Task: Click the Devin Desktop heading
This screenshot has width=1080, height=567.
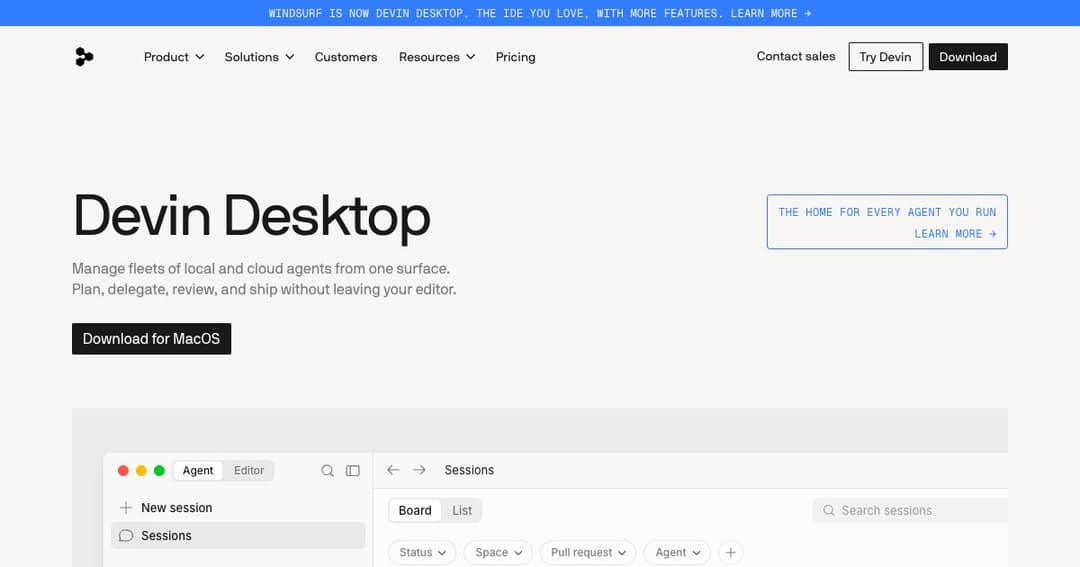Action: pos(251,216)
